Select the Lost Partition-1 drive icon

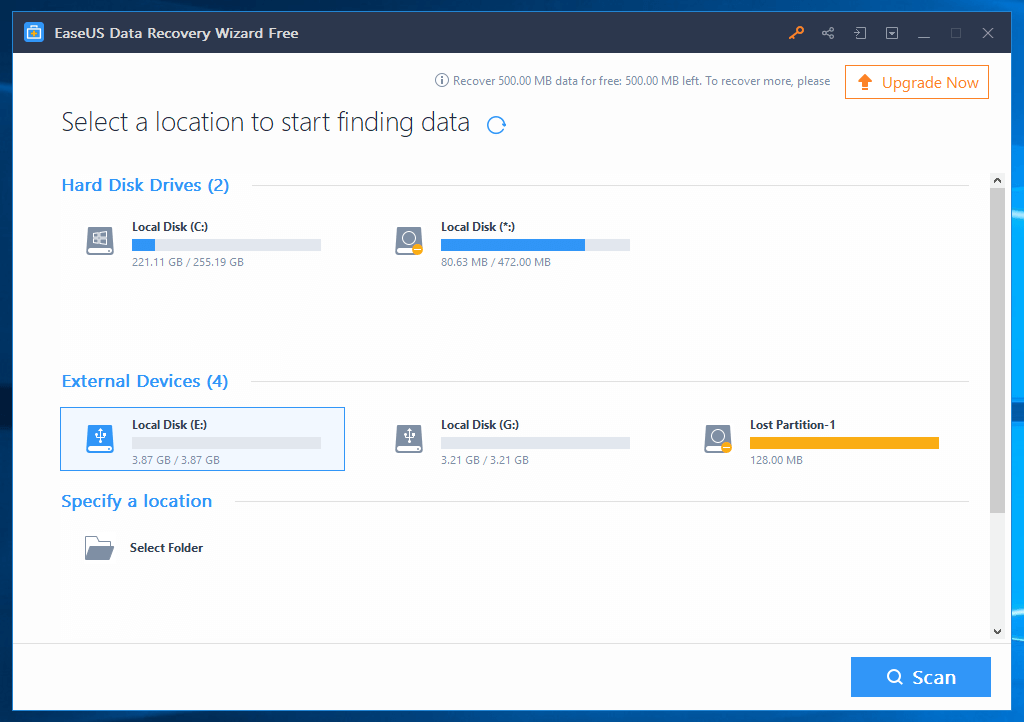click(x=717, y=438)
